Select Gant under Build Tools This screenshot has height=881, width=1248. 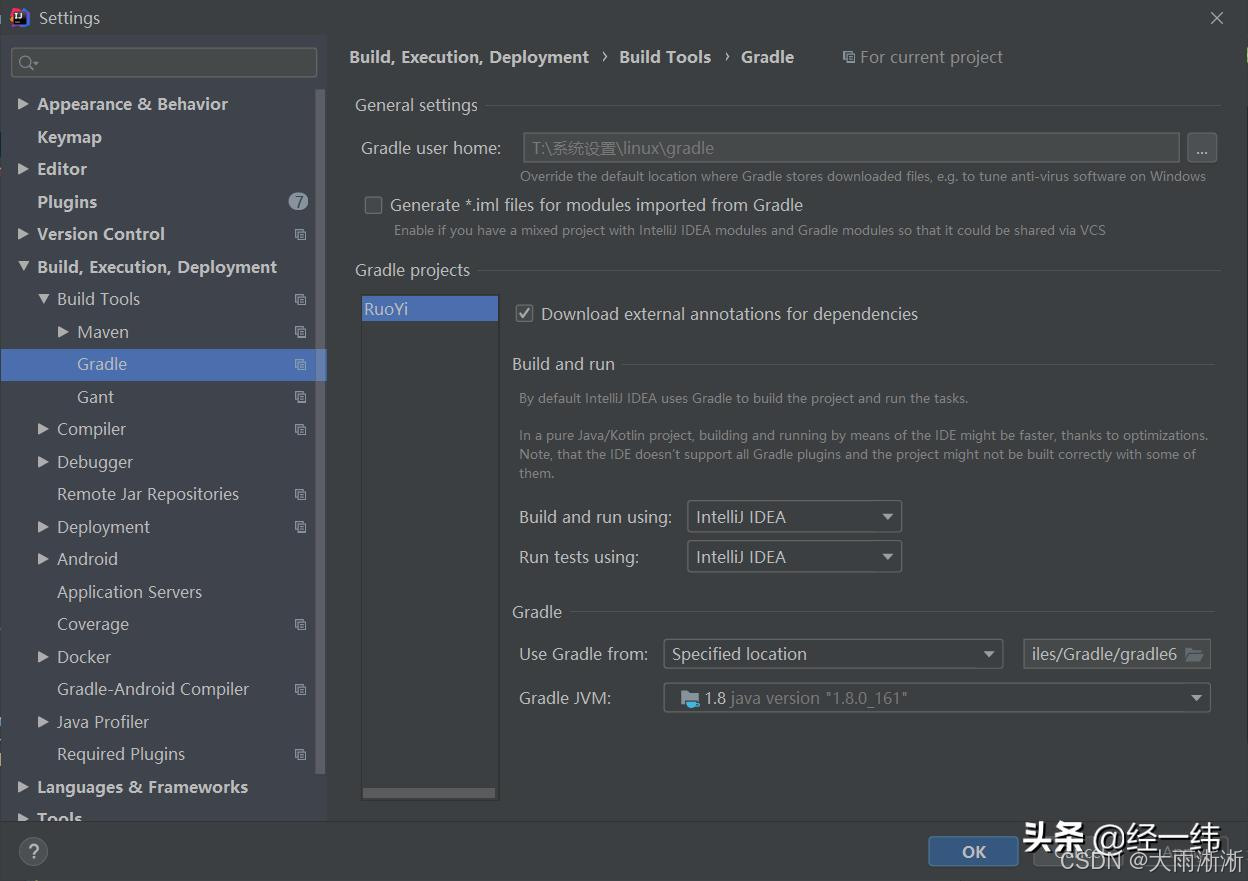95,397
